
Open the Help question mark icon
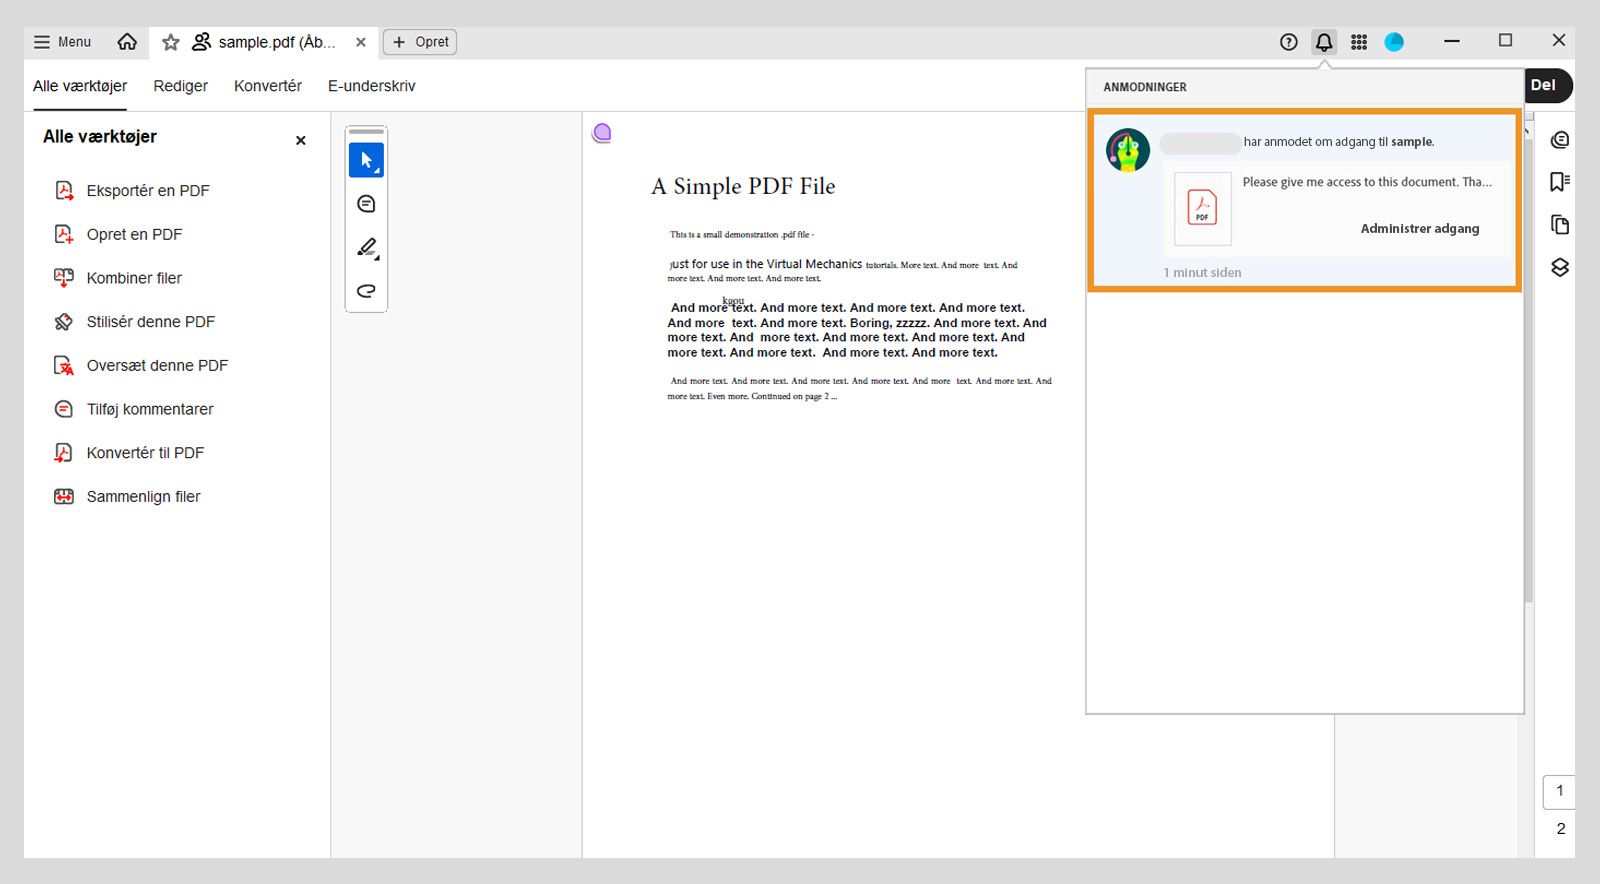pos(1289,42)
